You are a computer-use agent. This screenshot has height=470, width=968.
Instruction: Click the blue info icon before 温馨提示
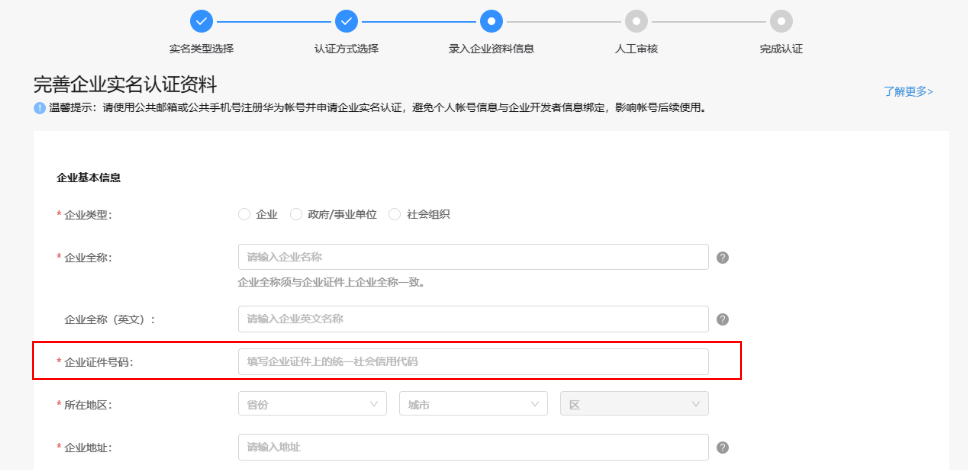coord(40,108)
